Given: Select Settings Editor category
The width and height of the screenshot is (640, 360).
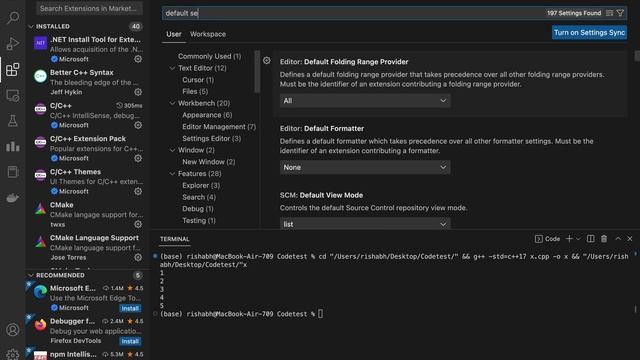Looking at the screenshot, I should click(x=211, y=139).
